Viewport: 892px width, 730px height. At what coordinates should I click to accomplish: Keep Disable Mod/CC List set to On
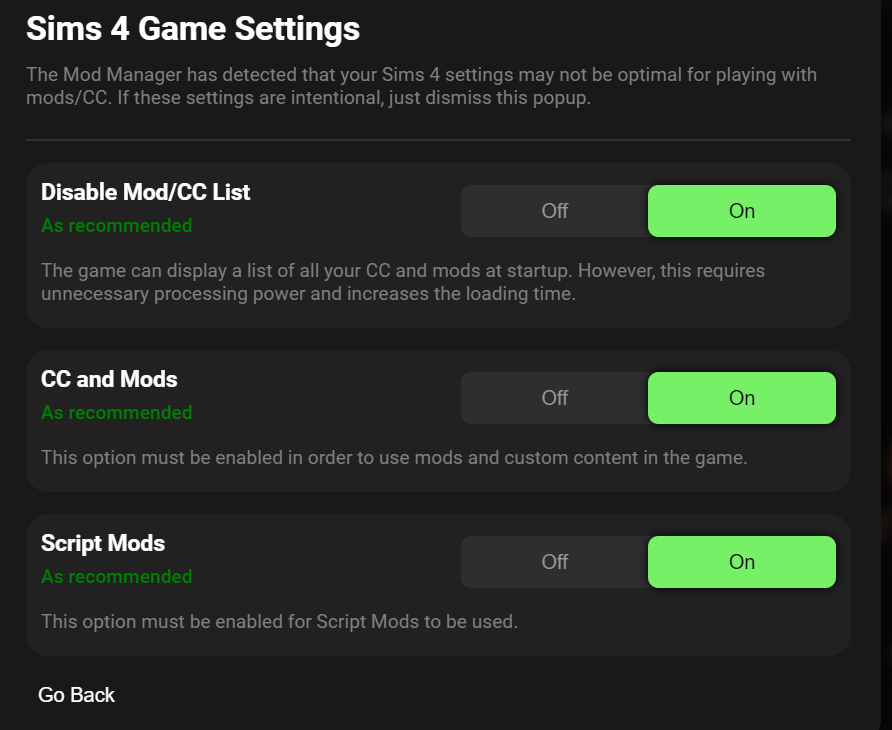pyautogui.click(x=741, y=211)
